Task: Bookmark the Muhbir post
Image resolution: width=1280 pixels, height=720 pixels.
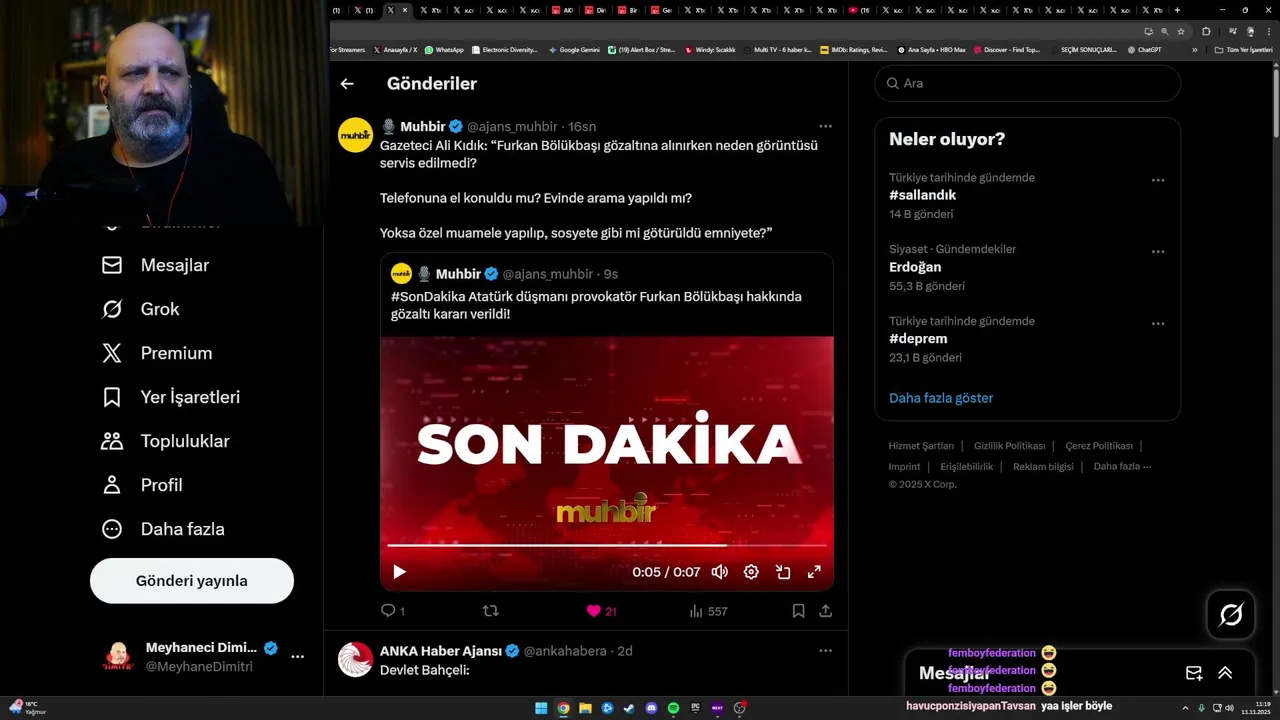Action: (x=798, y=610)
